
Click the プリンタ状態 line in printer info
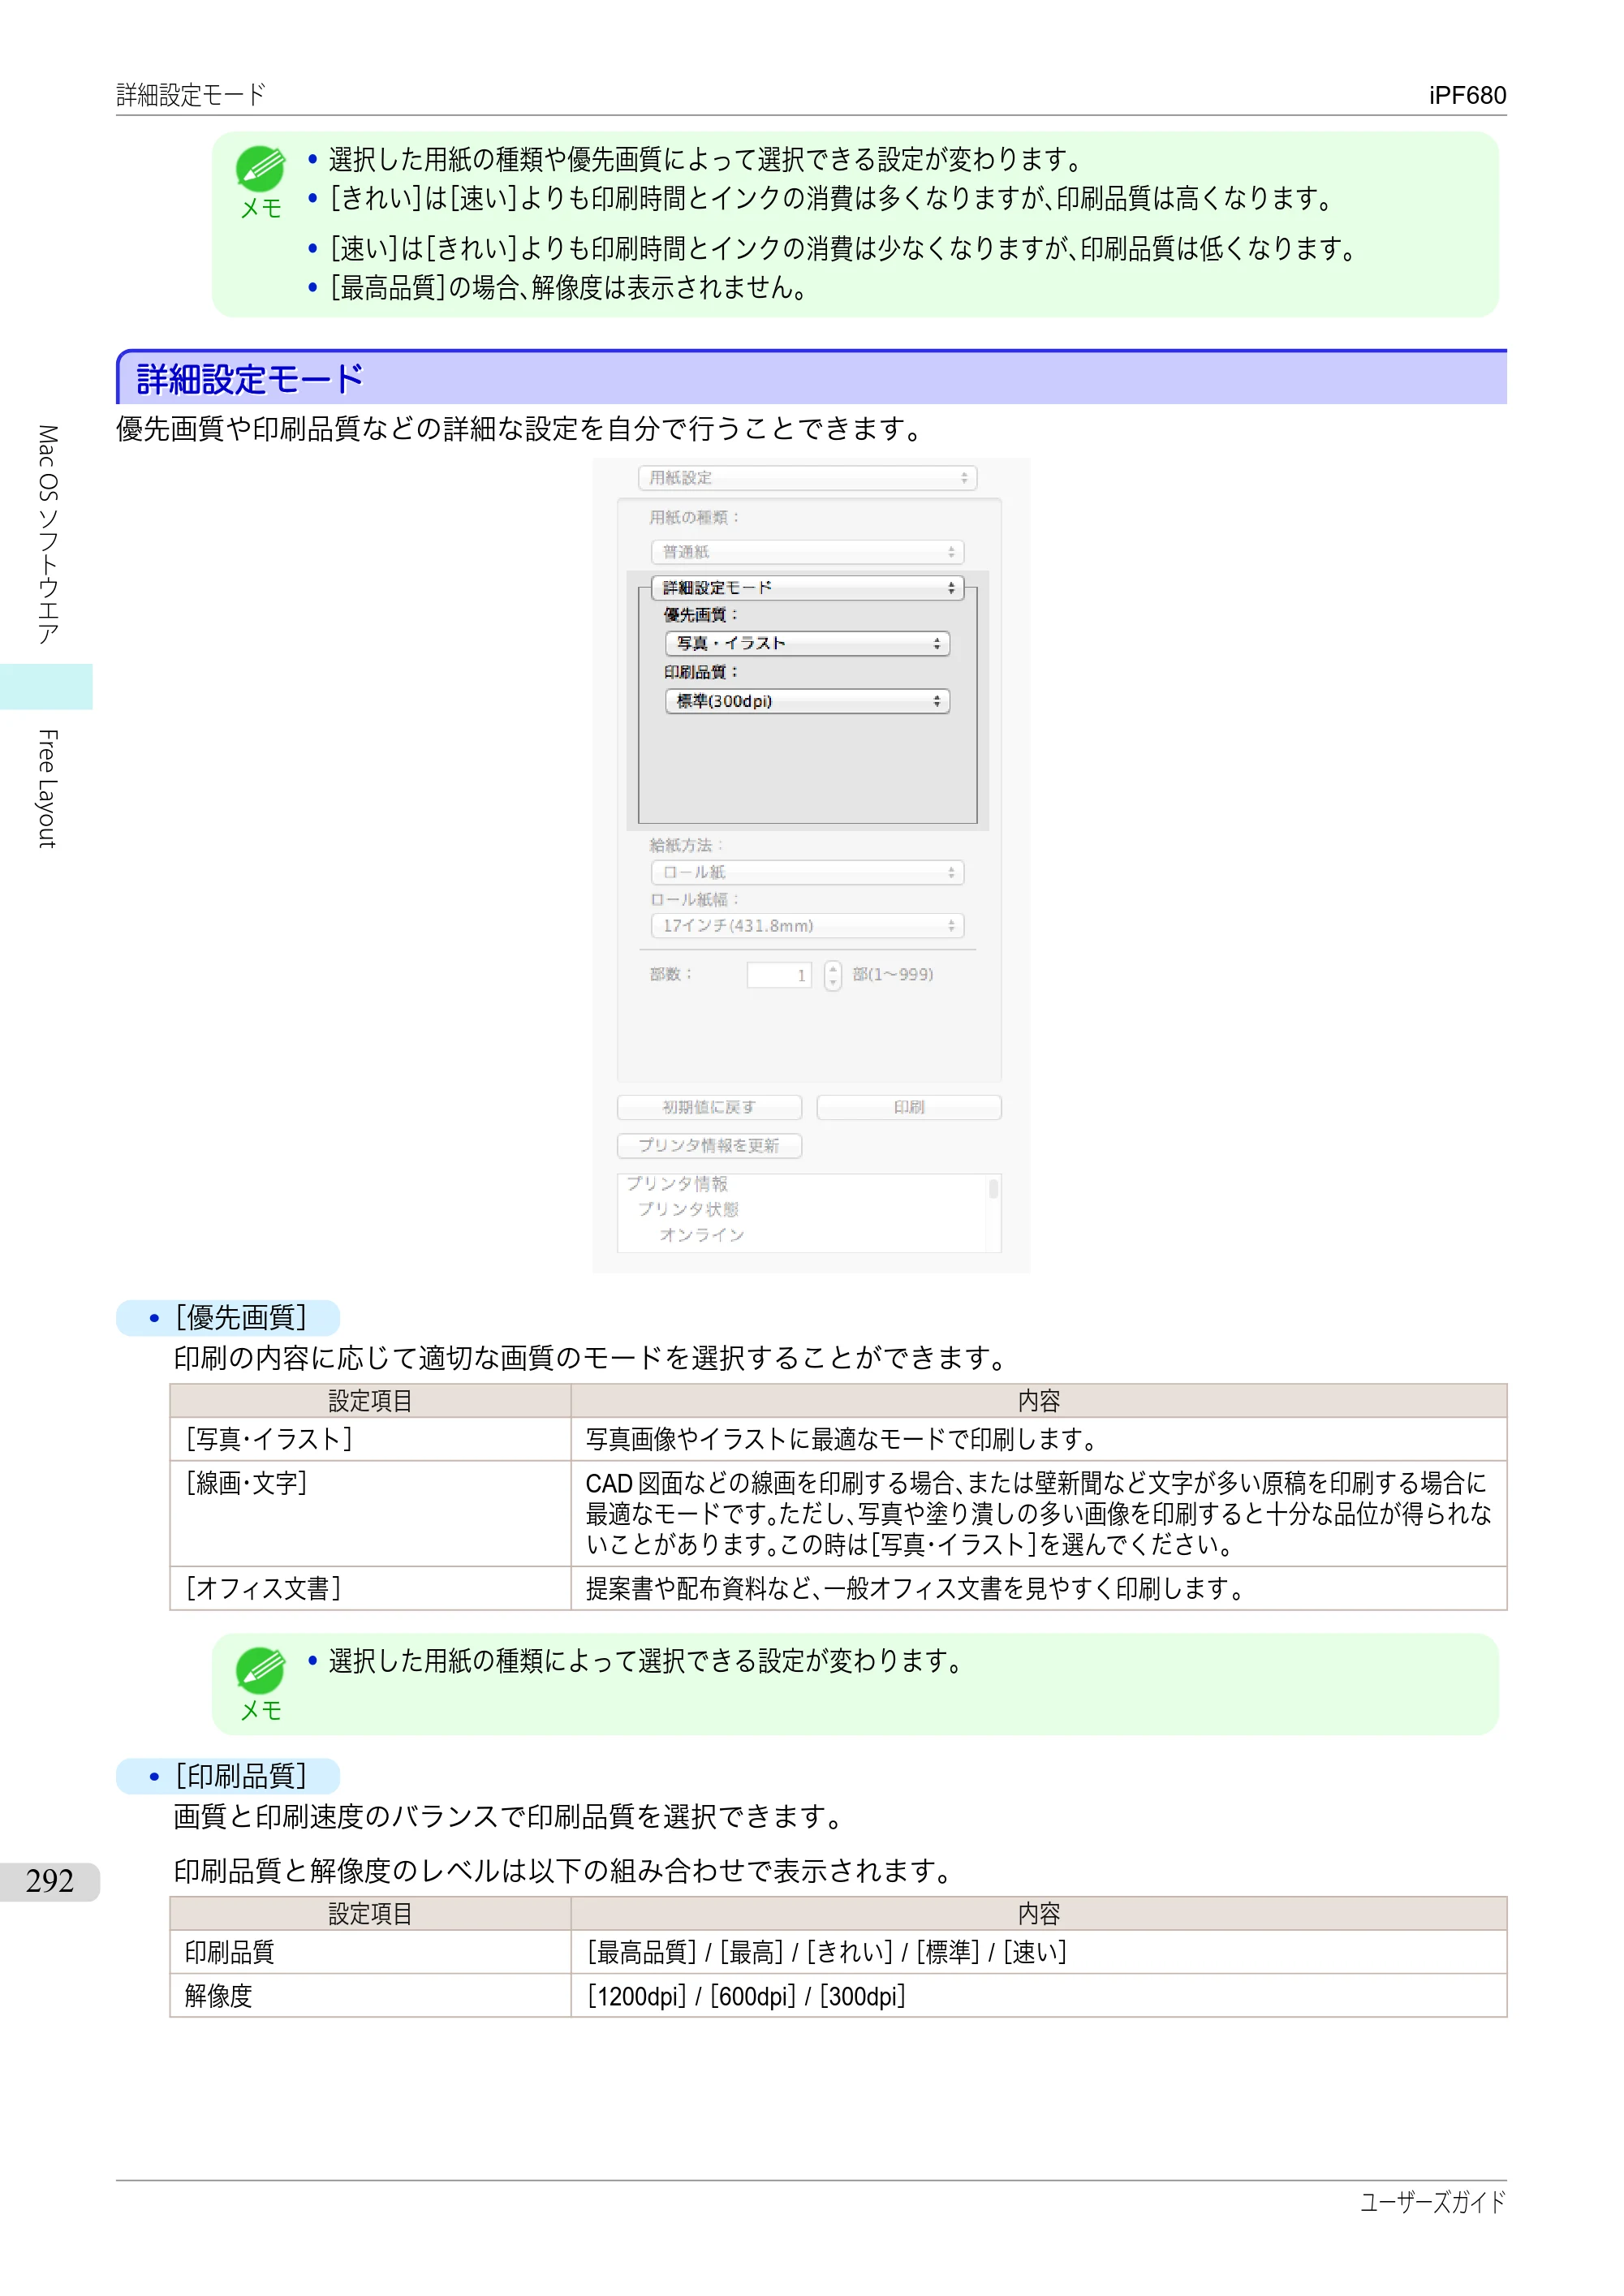coord(688,1209)
